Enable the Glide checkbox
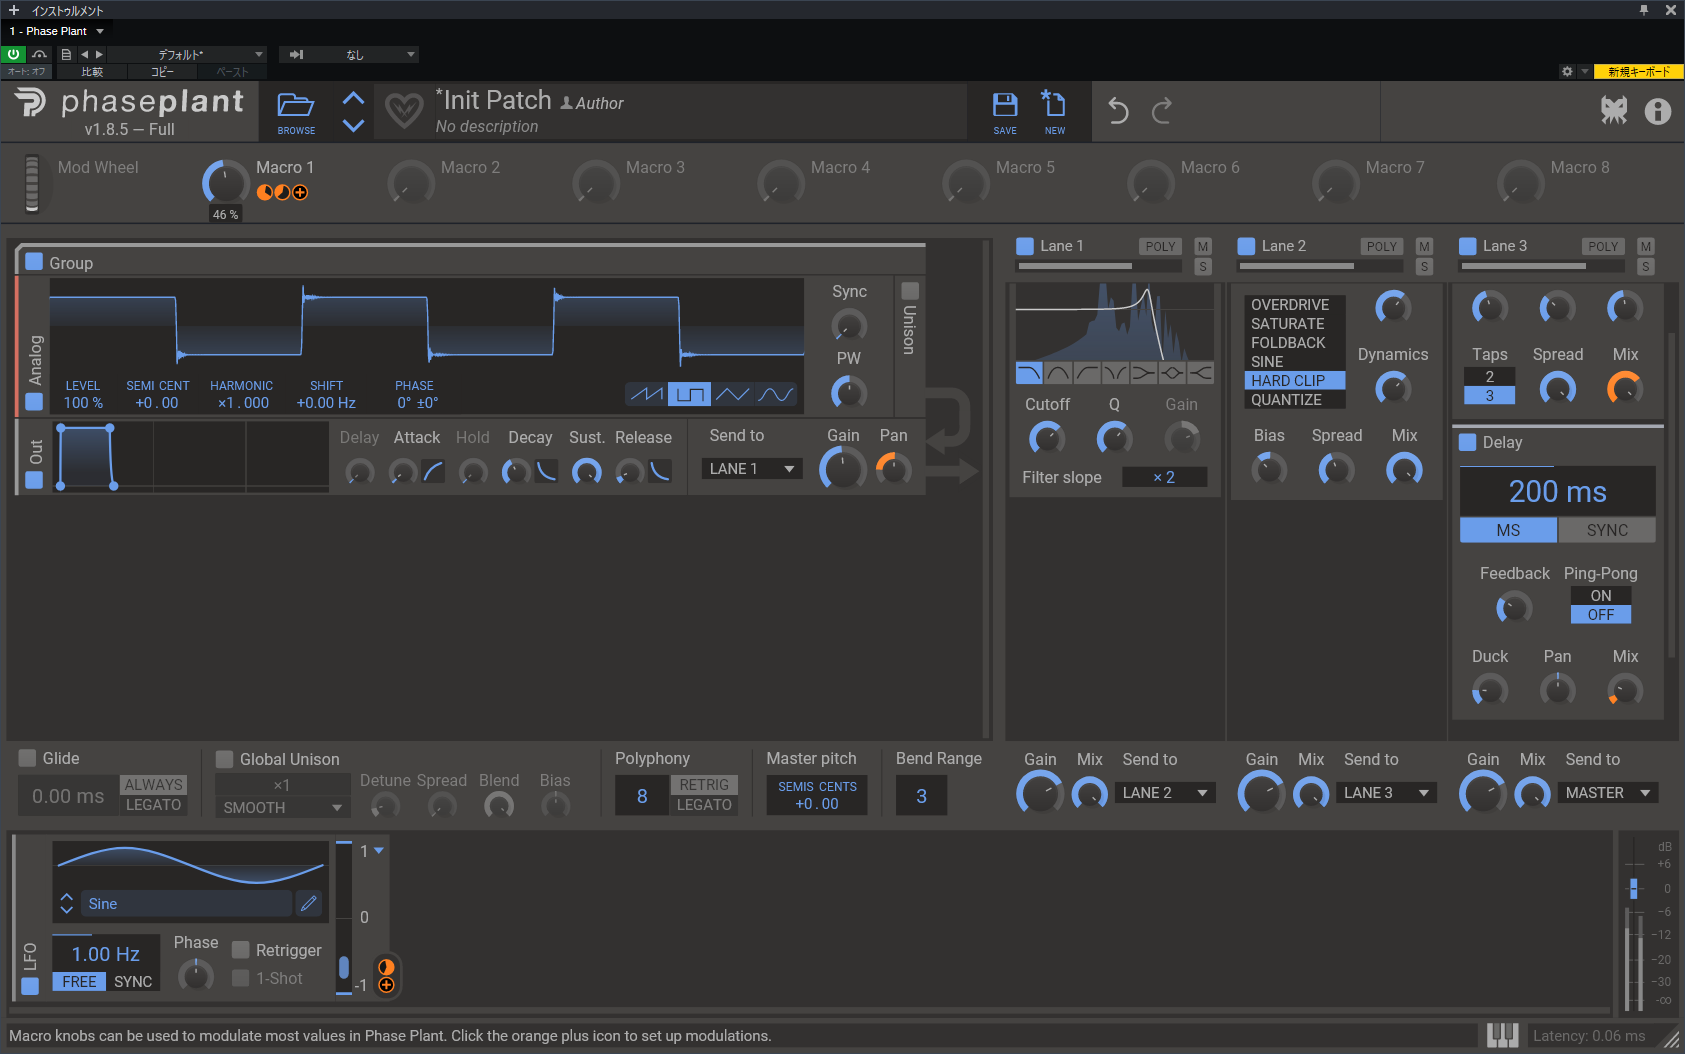The height and width of the screenshot is (1054, 1685). [27, 758]
